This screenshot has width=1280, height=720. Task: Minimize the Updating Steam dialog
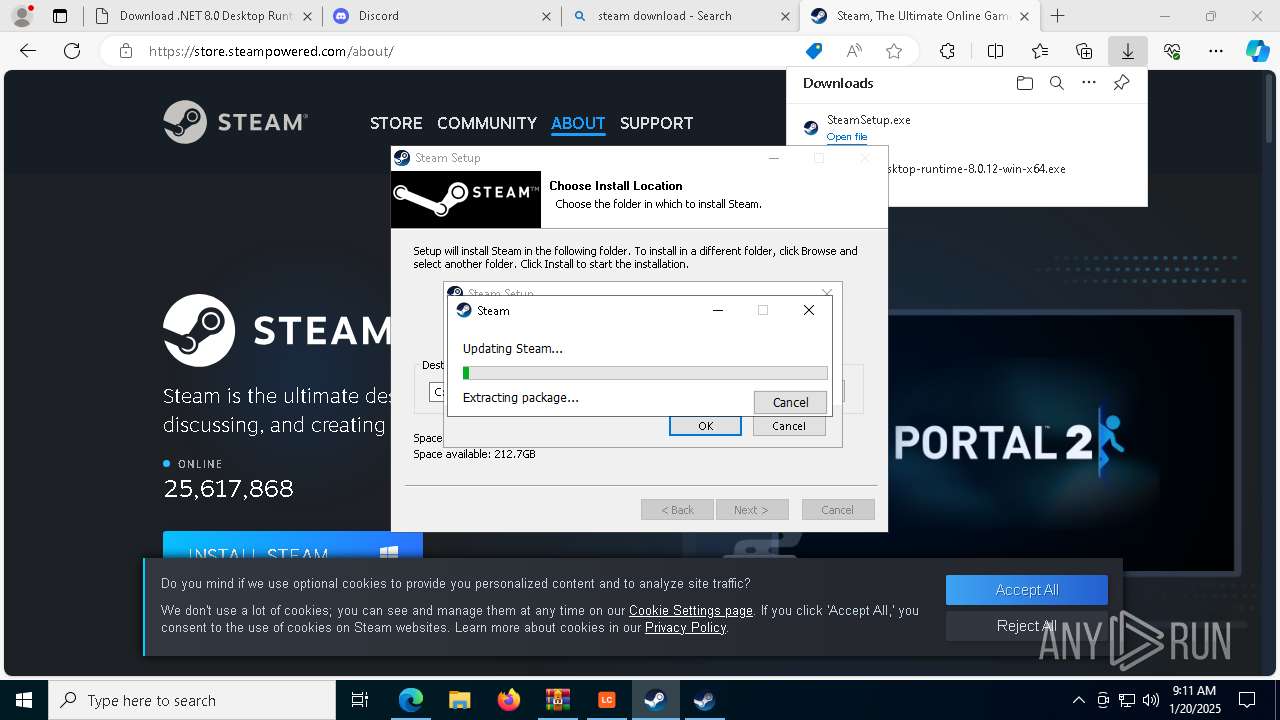click(717, 311)
